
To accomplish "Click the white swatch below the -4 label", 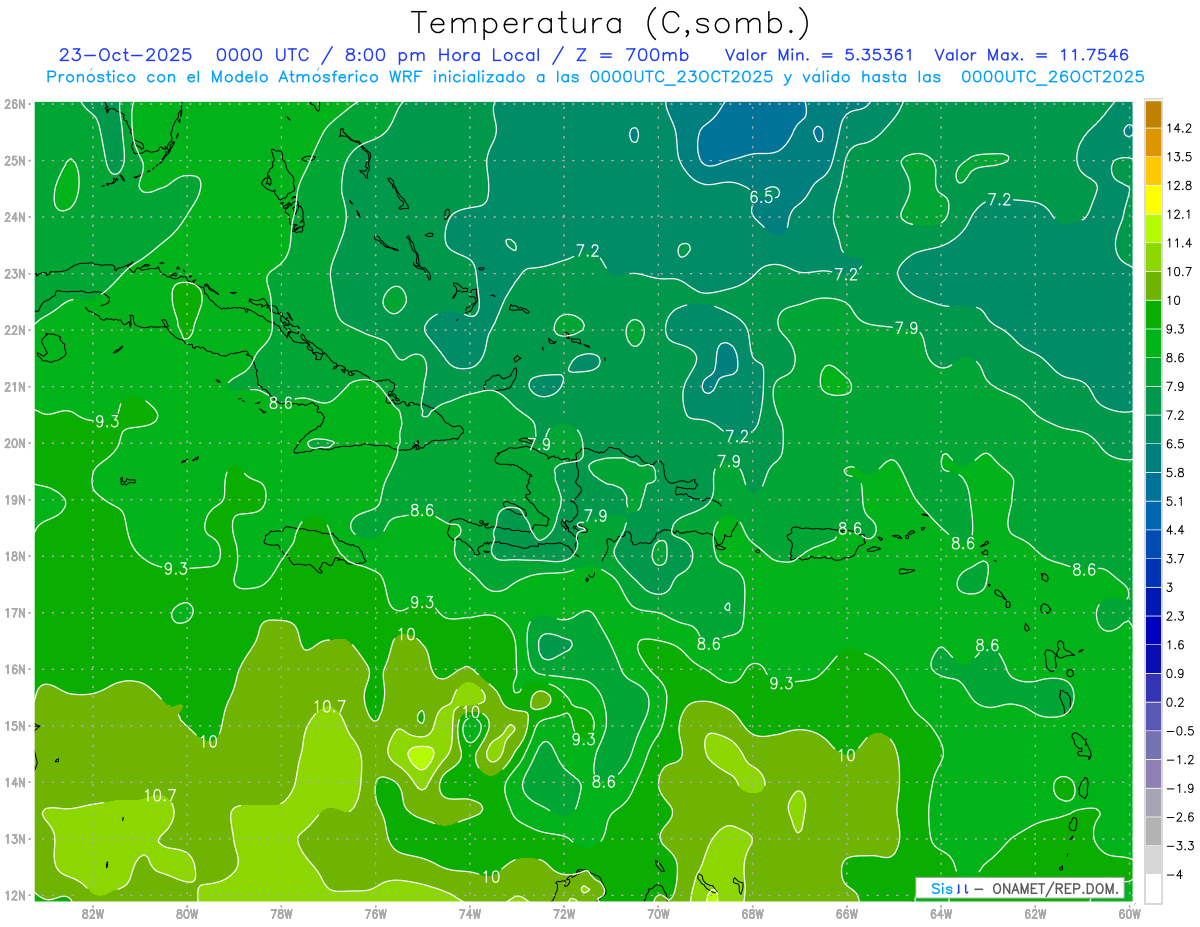I will click(x=1153, y=888).
